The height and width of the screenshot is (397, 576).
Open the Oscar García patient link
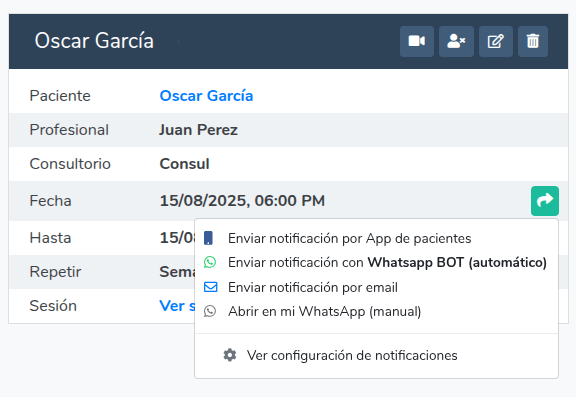(x=206, y=96)
